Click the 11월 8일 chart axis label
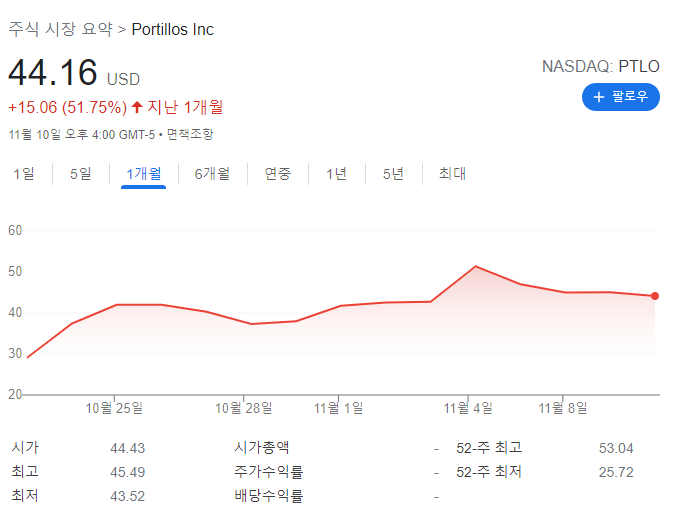 click(563, 408)
